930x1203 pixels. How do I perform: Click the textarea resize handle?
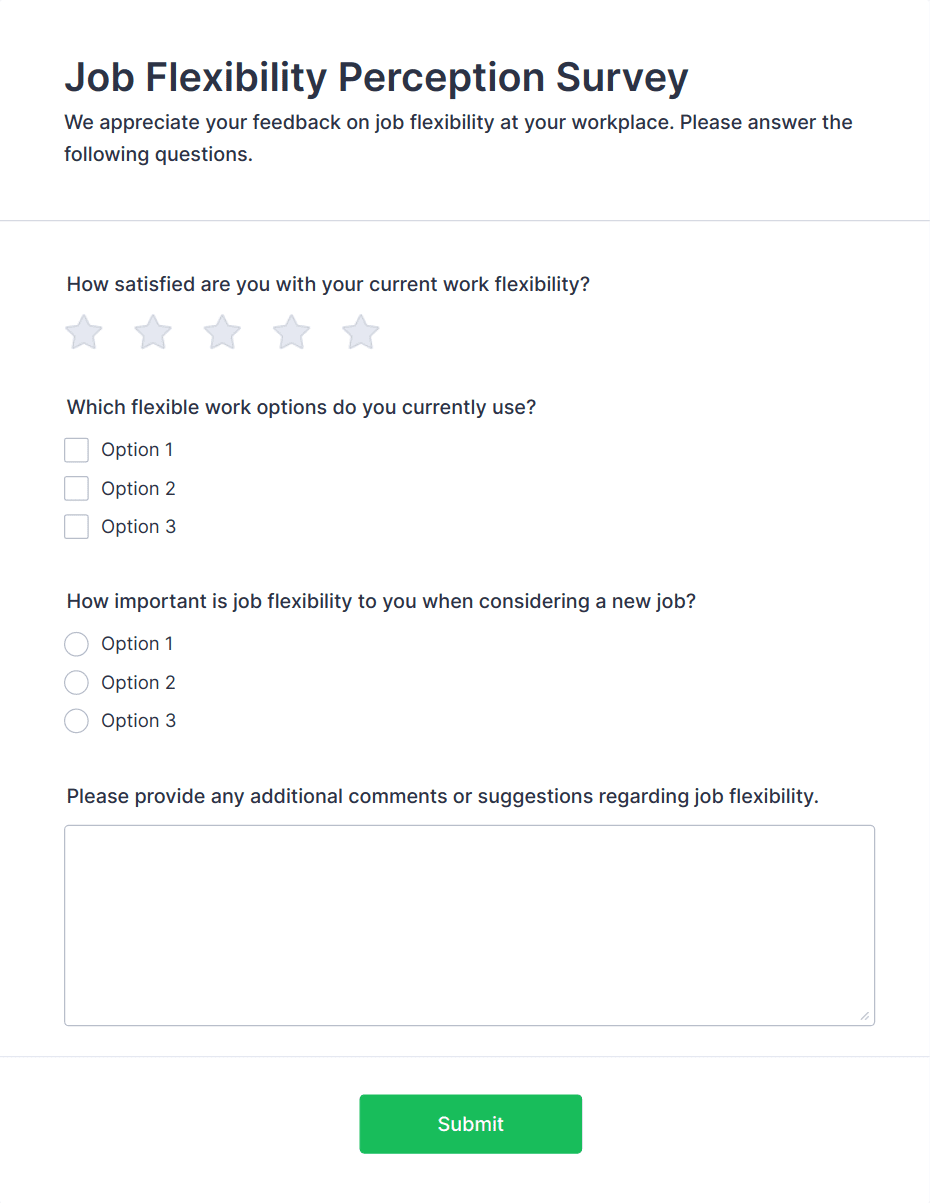click(x=866, y=1016)
